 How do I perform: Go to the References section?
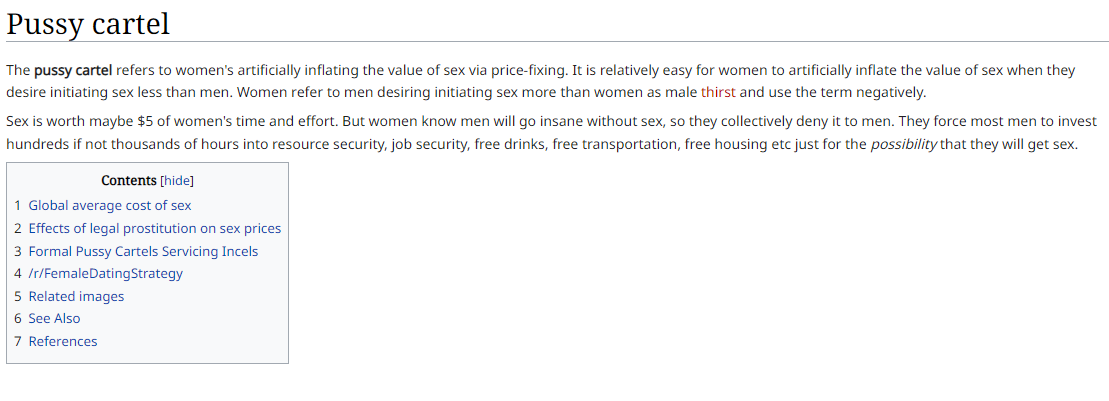(63, 341)
